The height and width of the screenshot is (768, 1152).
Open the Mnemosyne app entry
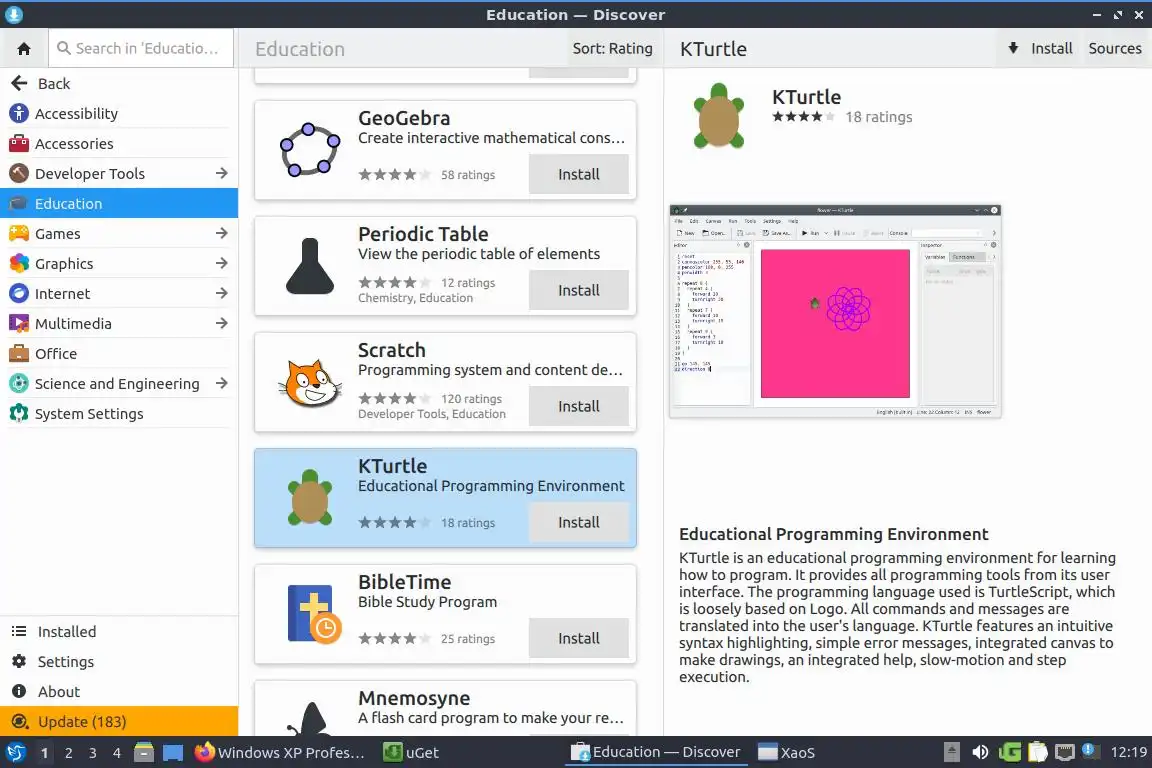(x=445, y=708)
